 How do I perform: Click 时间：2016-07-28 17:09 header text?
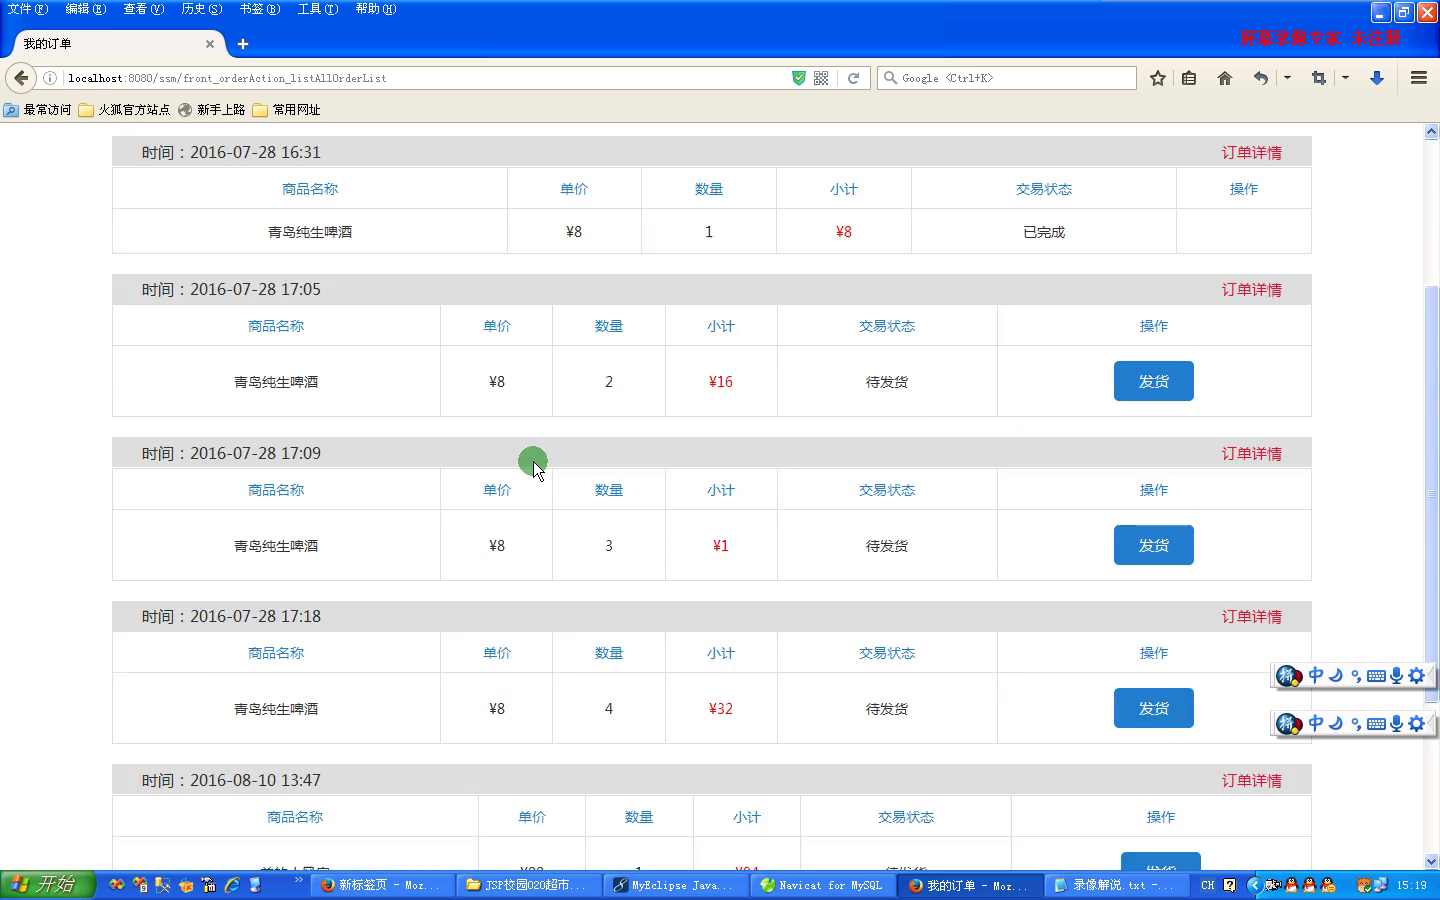coord(231,454)
